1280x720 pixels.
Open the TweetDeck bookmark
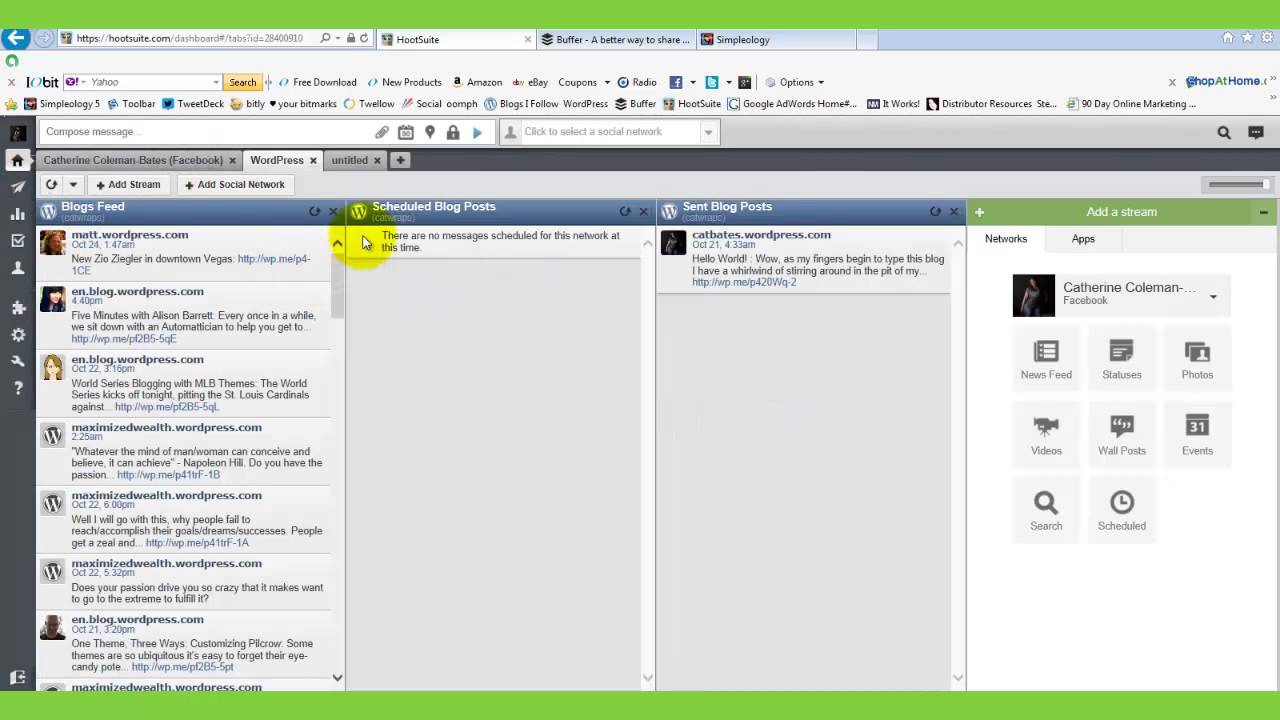(193, 104)
